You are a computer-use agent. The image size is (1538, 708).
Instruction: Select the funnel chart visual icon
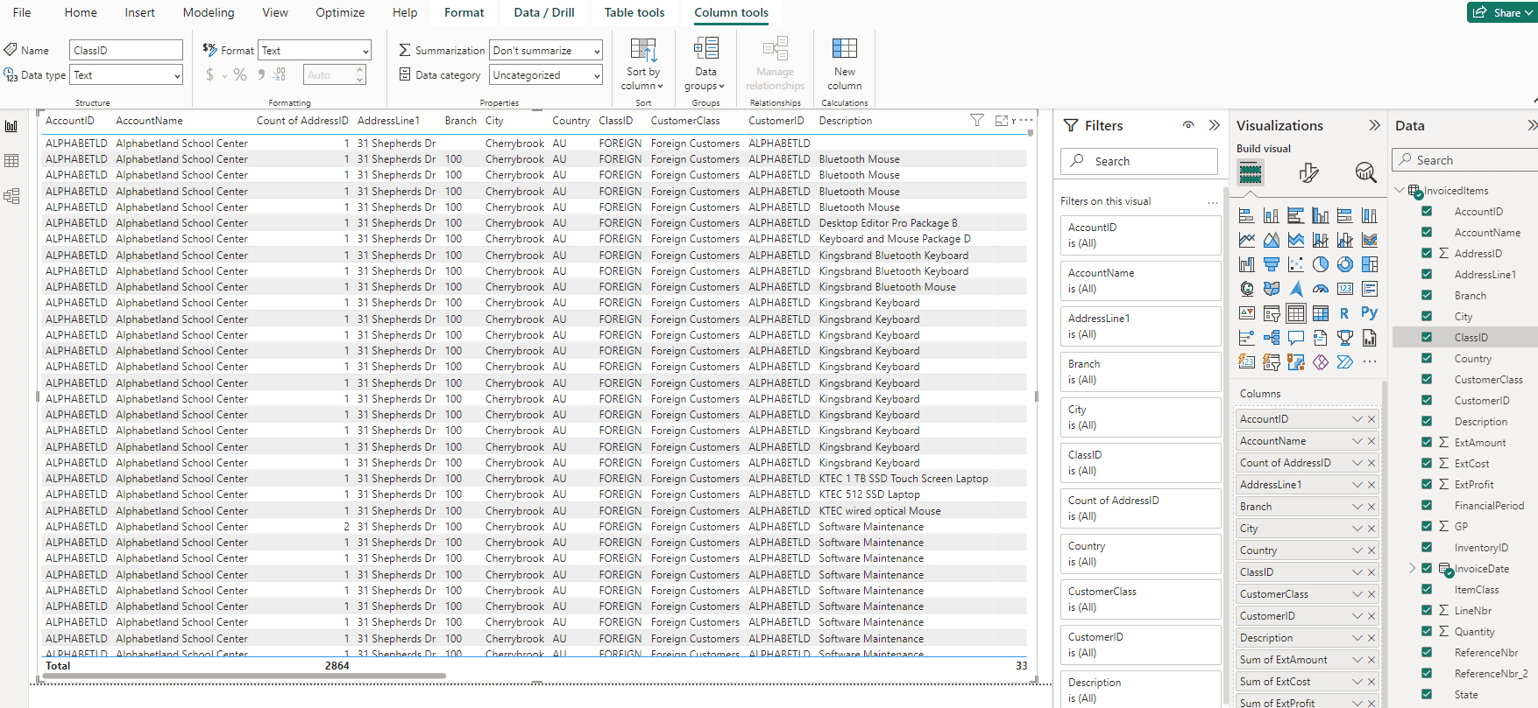click(x=1271, y=264)
